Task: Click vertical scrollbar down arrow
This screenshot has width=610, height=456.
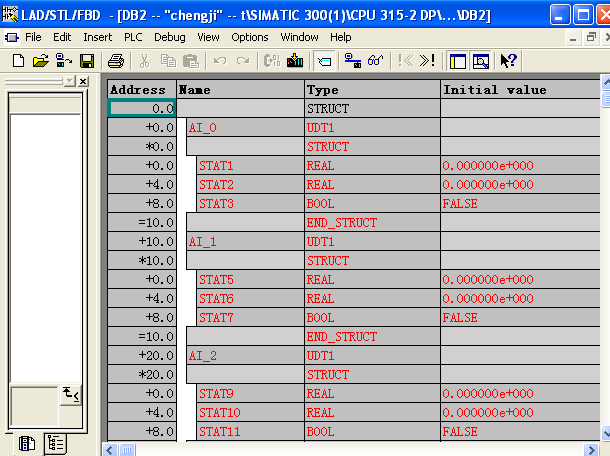Action: [606, 432]
